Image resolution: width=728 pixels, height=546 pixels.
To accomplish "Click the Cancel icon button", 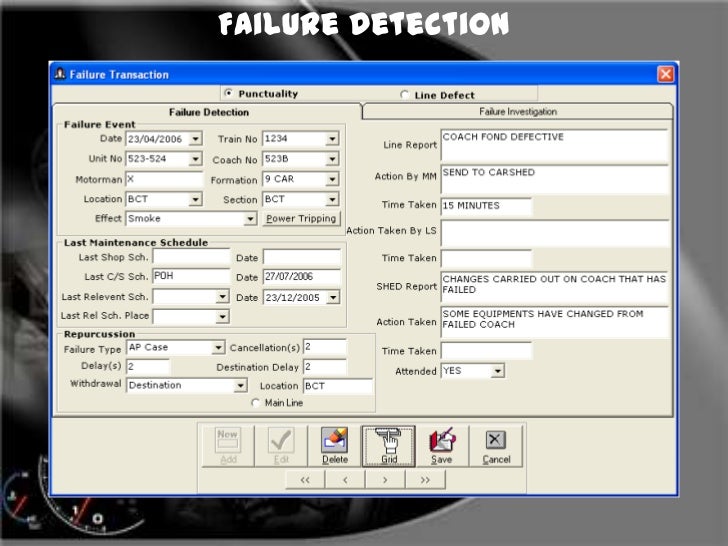I will pos(496,446).
